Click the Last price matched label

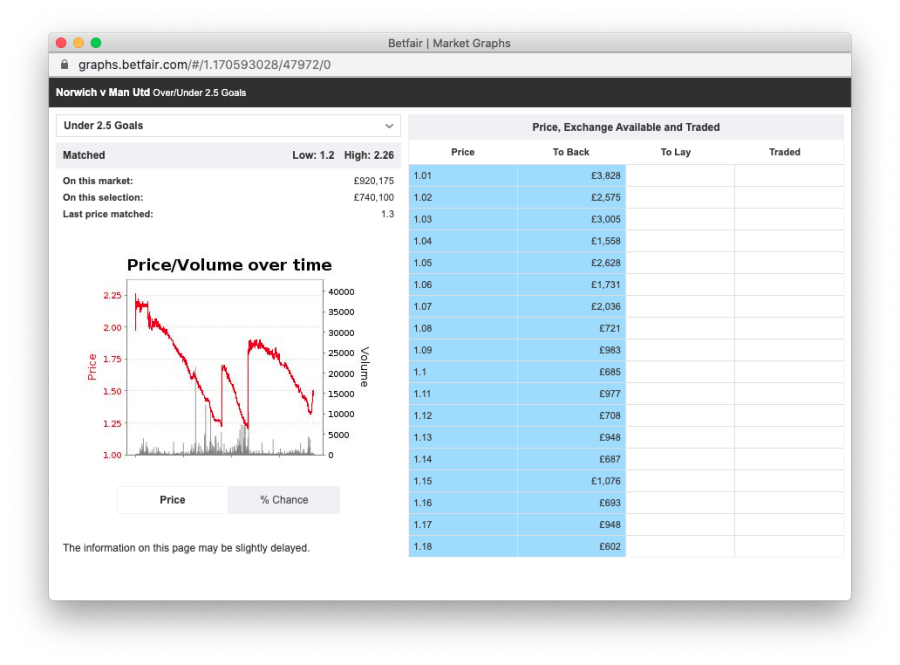point(108,214)
